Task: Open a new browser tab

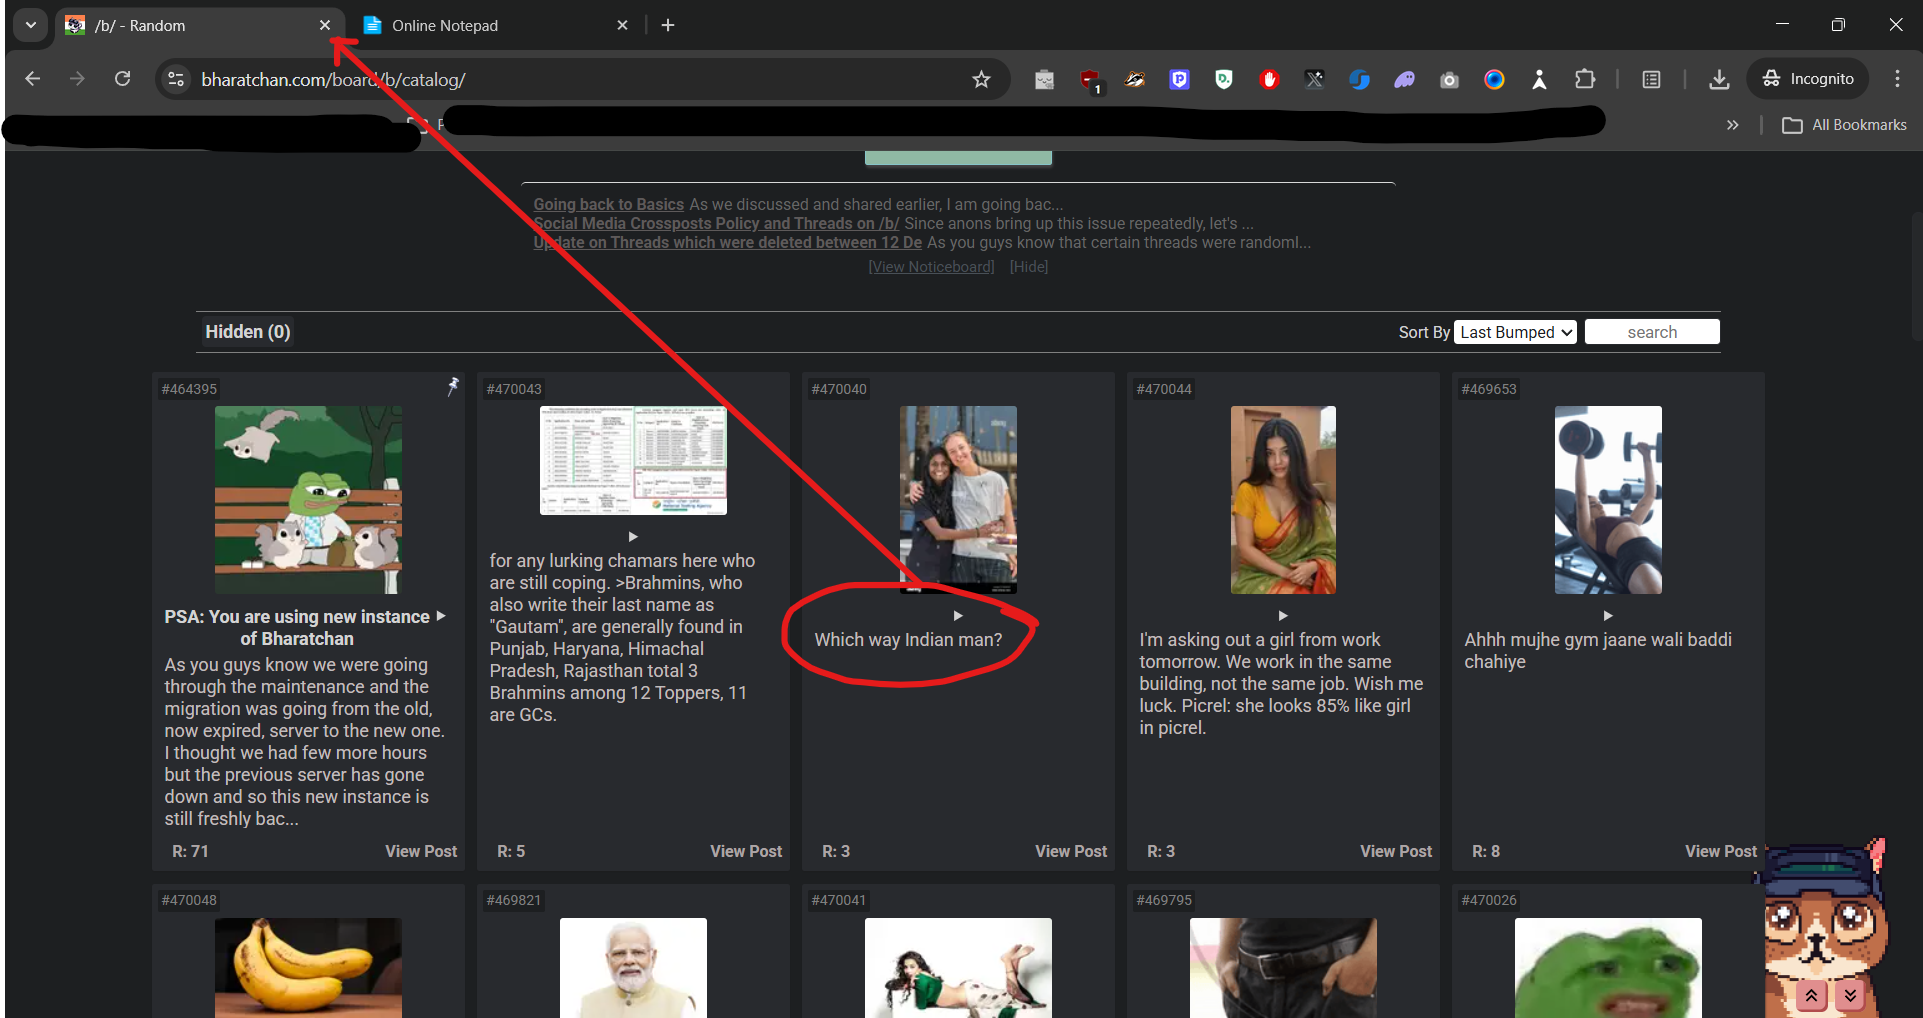Action: pyautogui.click(x=668, y=25)
